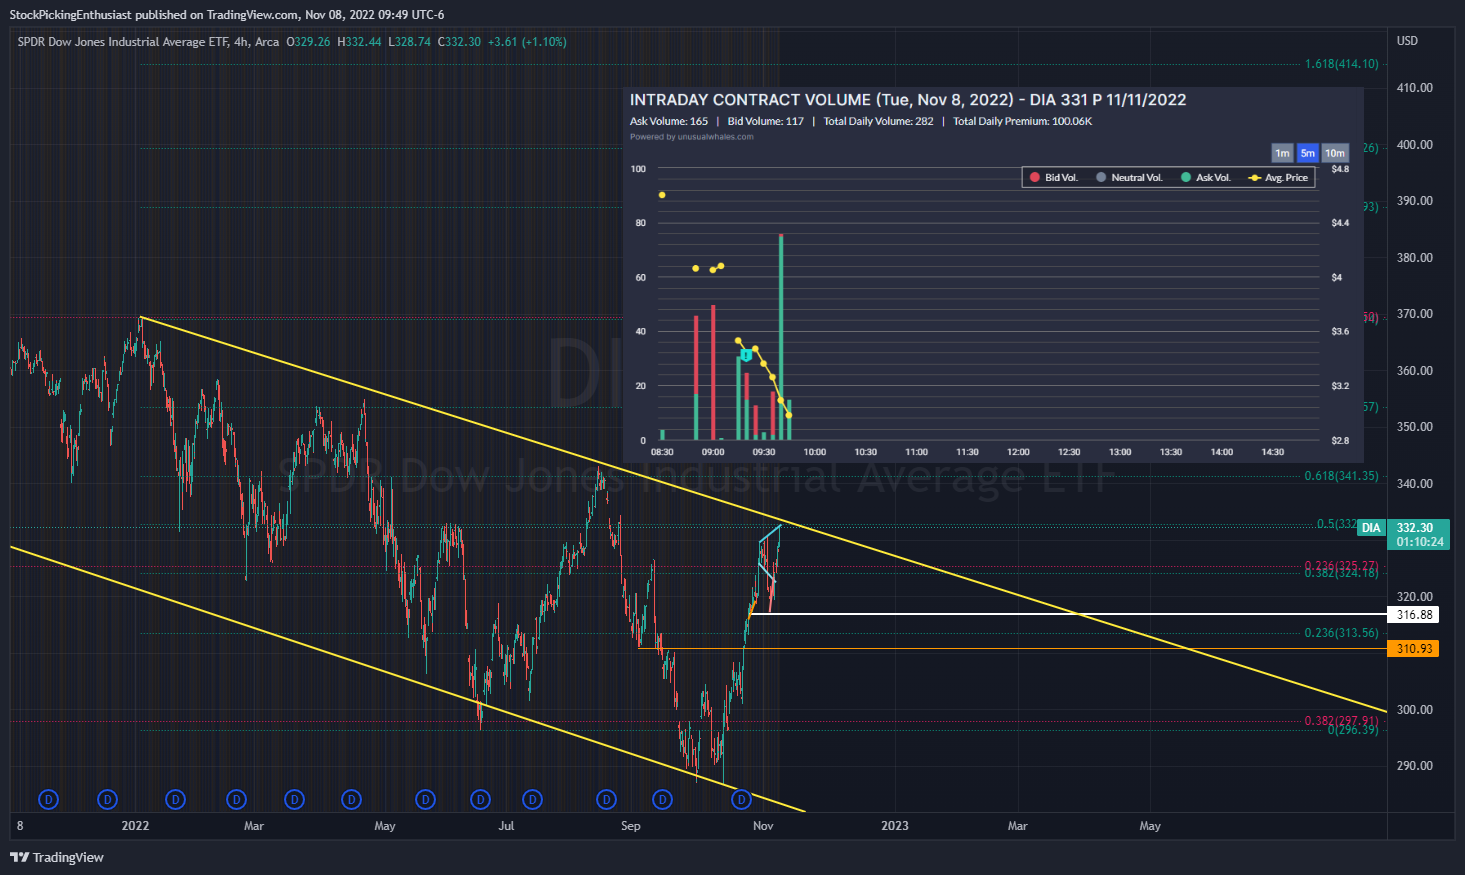Click the Intraday Contract Volume title
This screenshot has height=875, width=1465.
pyautogui.click(x=908, y=100)
